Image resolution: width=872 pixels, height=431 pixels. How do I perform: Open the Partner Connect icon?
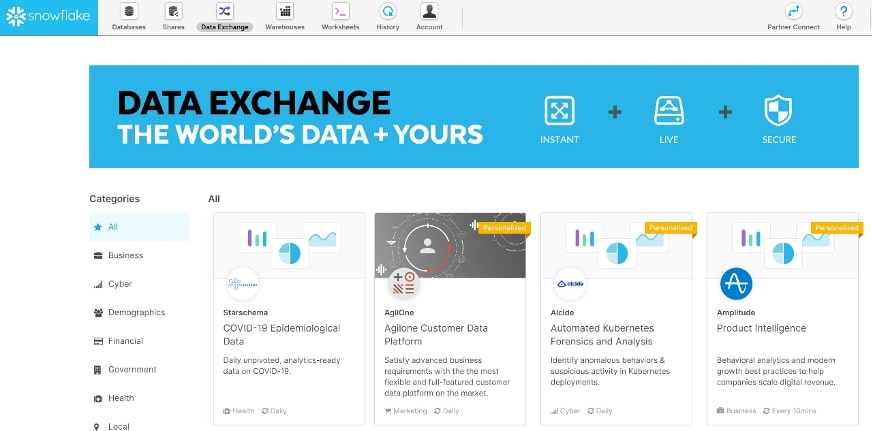(x=794, y=11)
